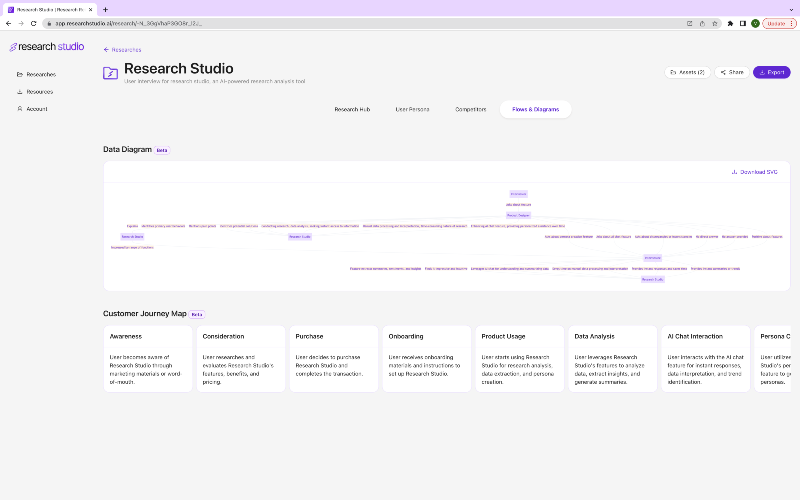Open Researches in the sidebar
The height and width of the screenshot is (500, 800).
pyautogui.click(x=36, y=74)
